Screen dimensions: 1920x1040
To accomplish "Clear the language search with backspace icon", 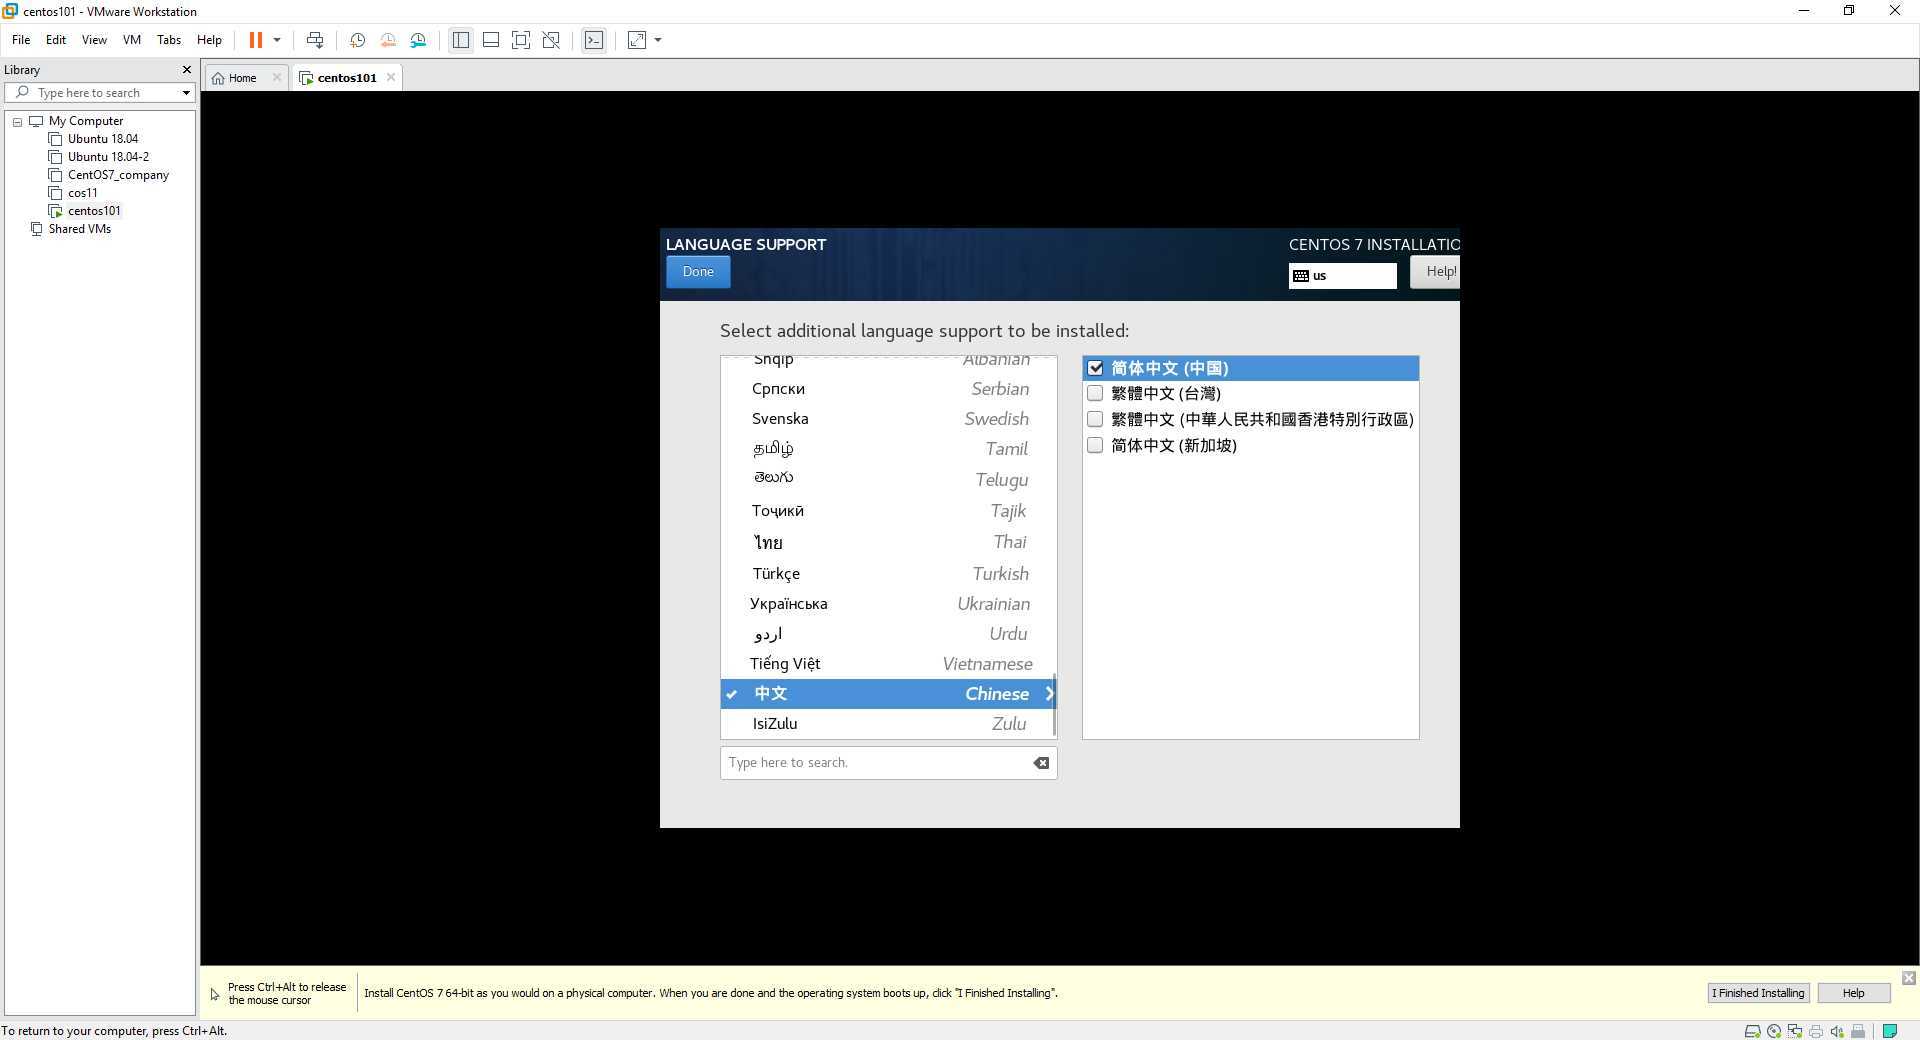I will (x=1041, y=763).
